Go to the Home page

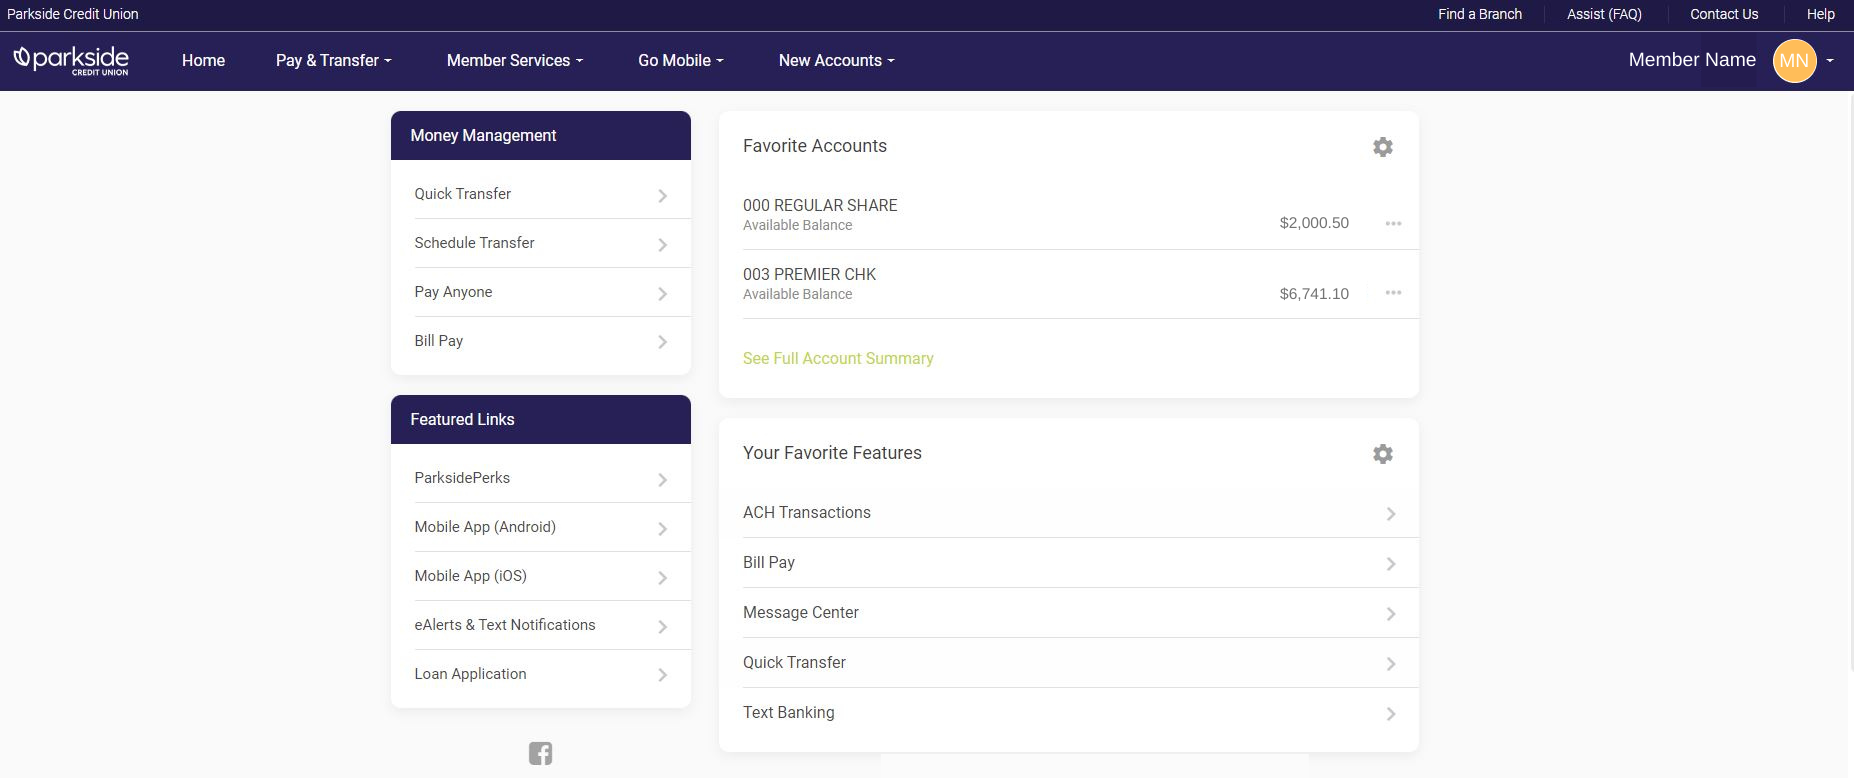coord(203,60)
